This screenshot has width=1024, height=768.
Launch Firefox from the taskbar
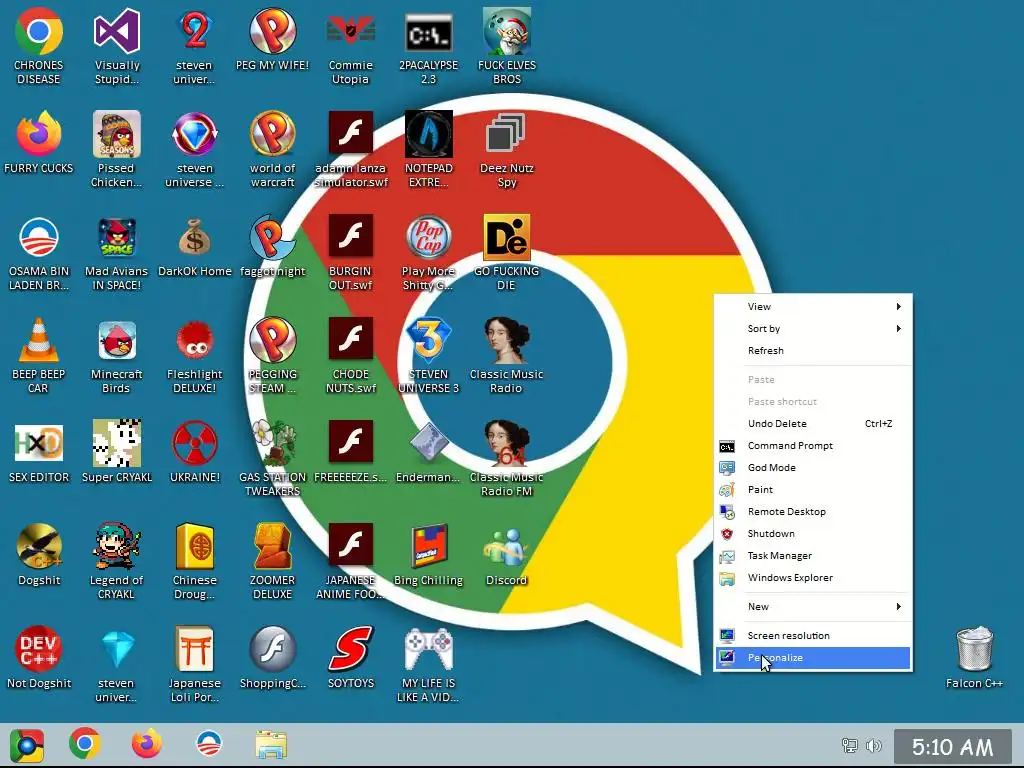point(147,744)
